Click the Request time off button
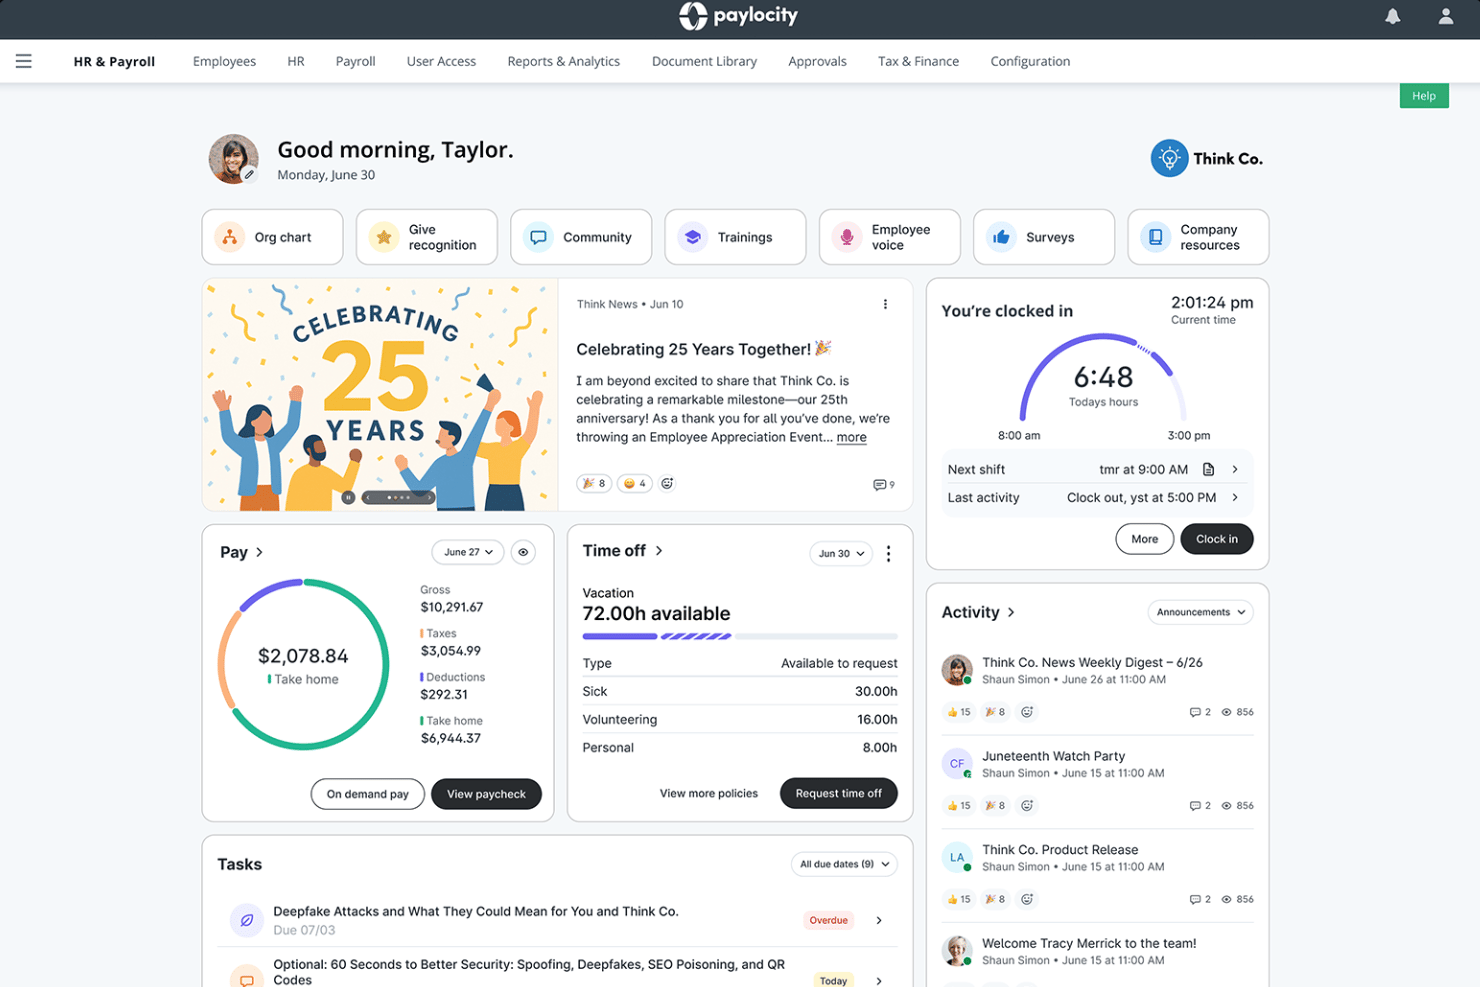This screenshot has width=1480, height=987. (838, 793)
